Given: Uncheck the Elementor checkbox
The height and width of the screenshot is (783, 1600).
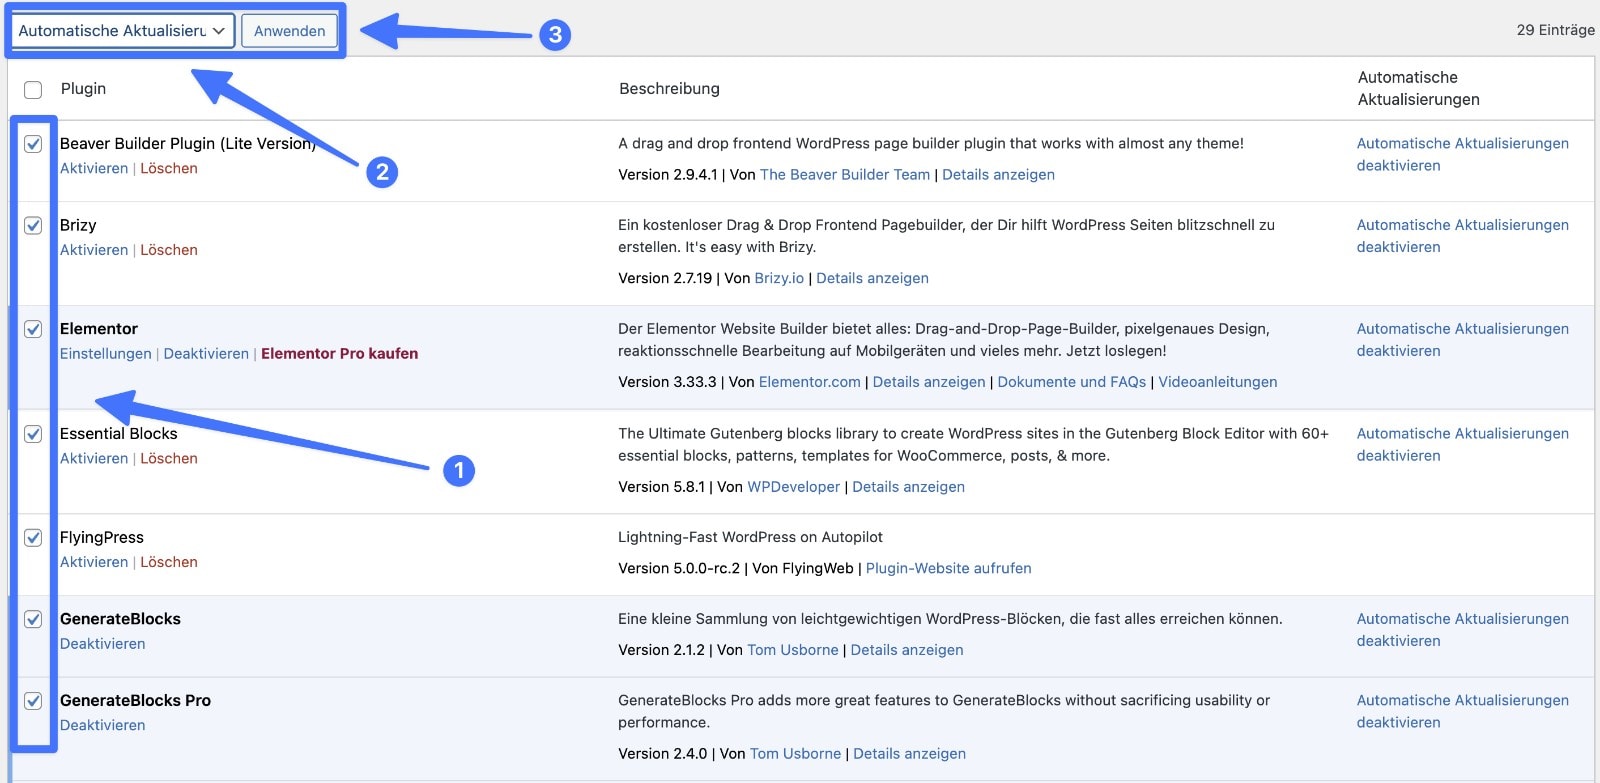Looking at the screenshot, I should [x=33, y=329].
